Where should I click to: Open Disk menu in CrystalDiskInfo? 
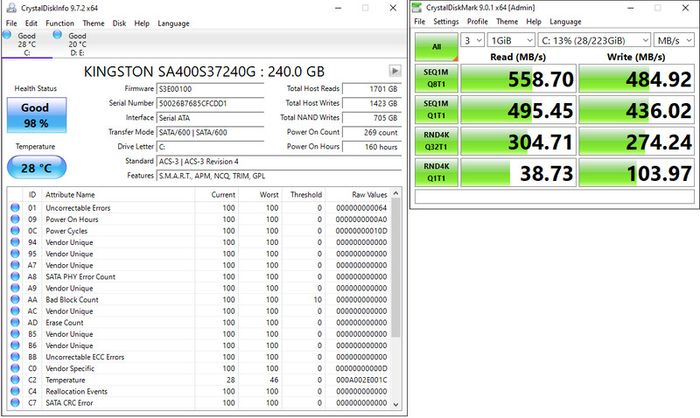(119, 23)
